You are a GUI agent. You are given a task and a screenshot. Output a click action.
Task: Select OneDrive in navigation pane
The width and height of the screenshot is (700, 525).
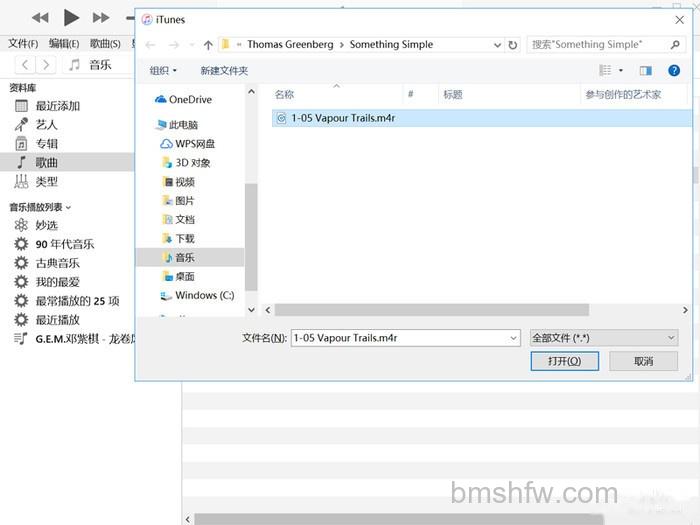pyautogui.click(x=183, y=100)
